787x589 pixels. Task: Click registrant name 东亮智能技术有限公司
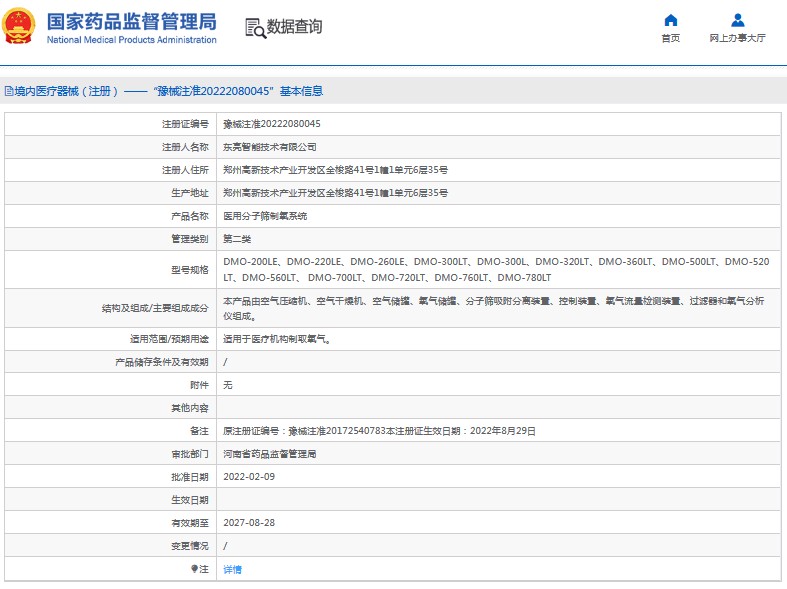click(270, 147)
